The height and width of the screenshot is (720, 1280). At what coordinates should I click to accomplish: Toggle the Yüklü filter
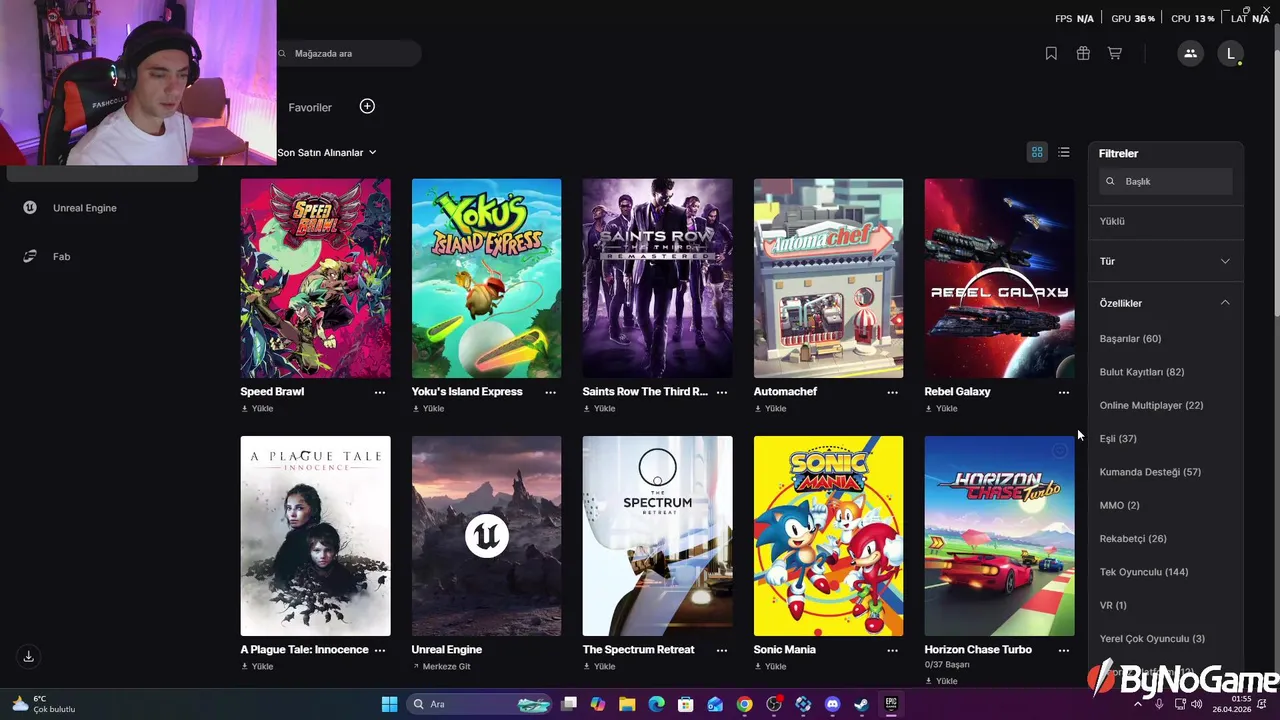[x=1112, y=221]
